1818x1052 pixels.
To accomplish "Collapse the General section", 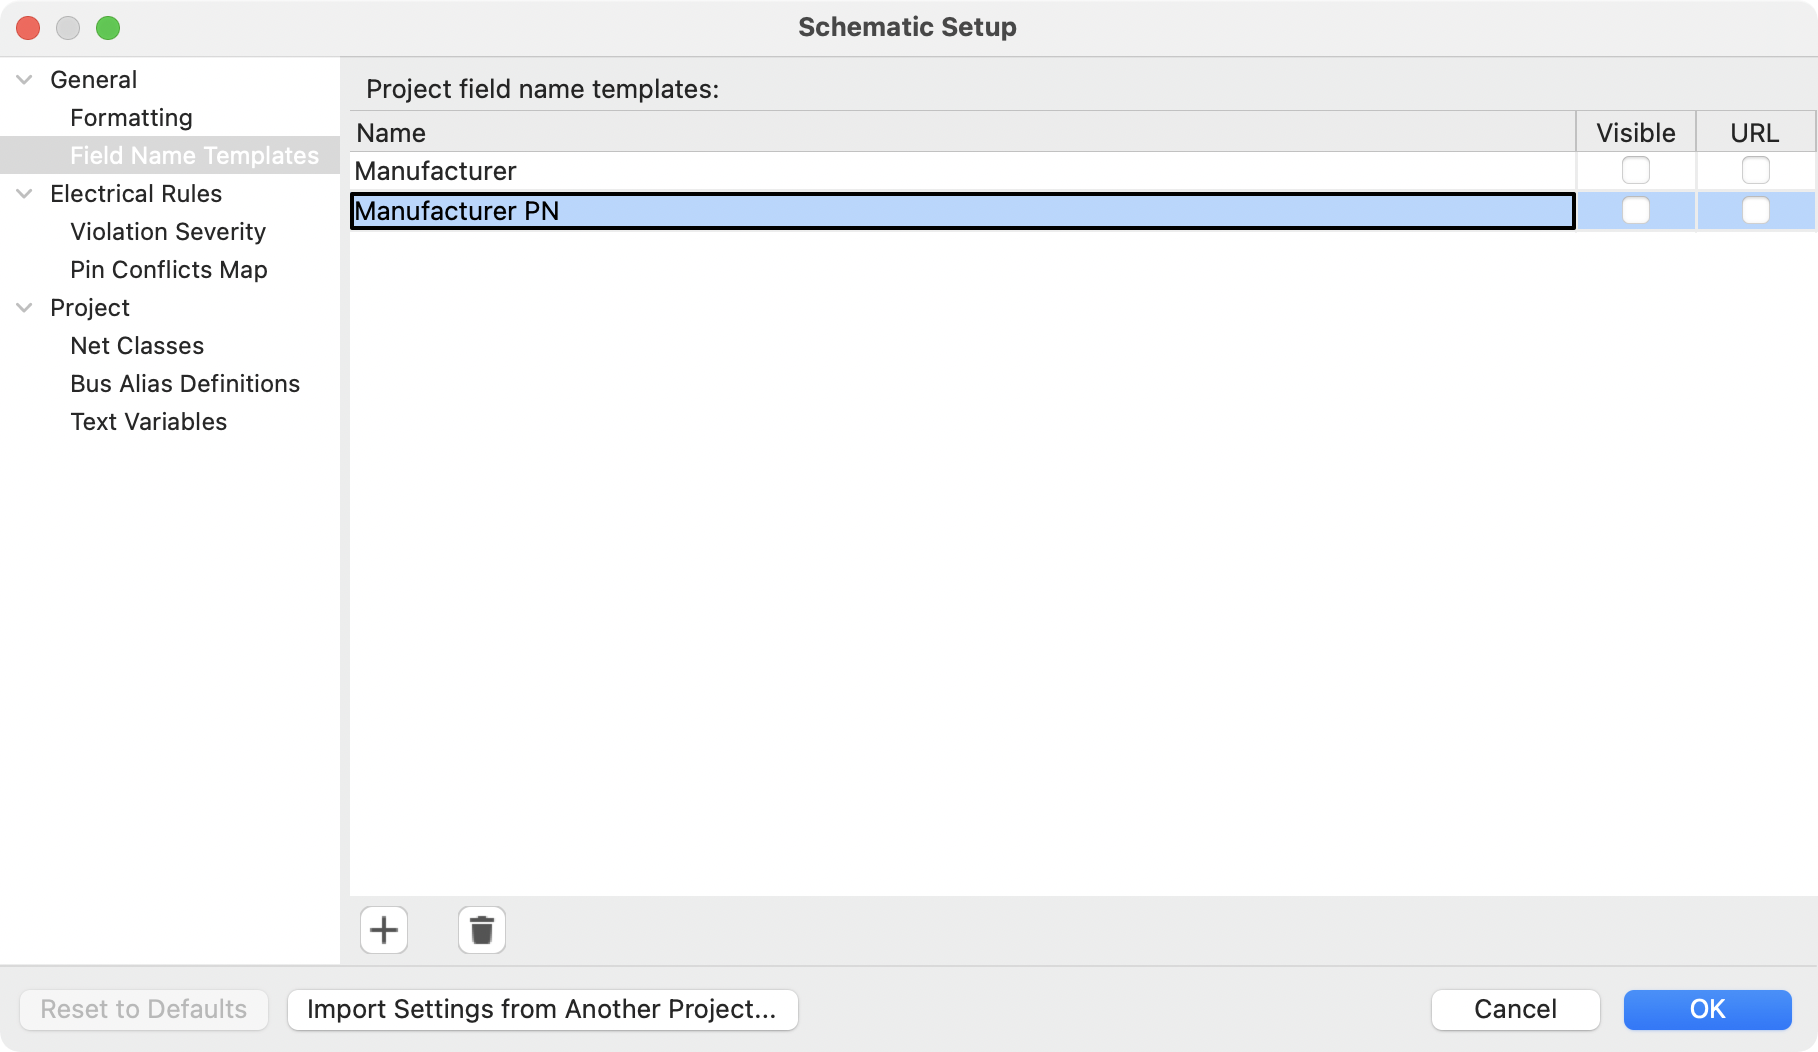I will pyautogui.click(x=23, y=80).
